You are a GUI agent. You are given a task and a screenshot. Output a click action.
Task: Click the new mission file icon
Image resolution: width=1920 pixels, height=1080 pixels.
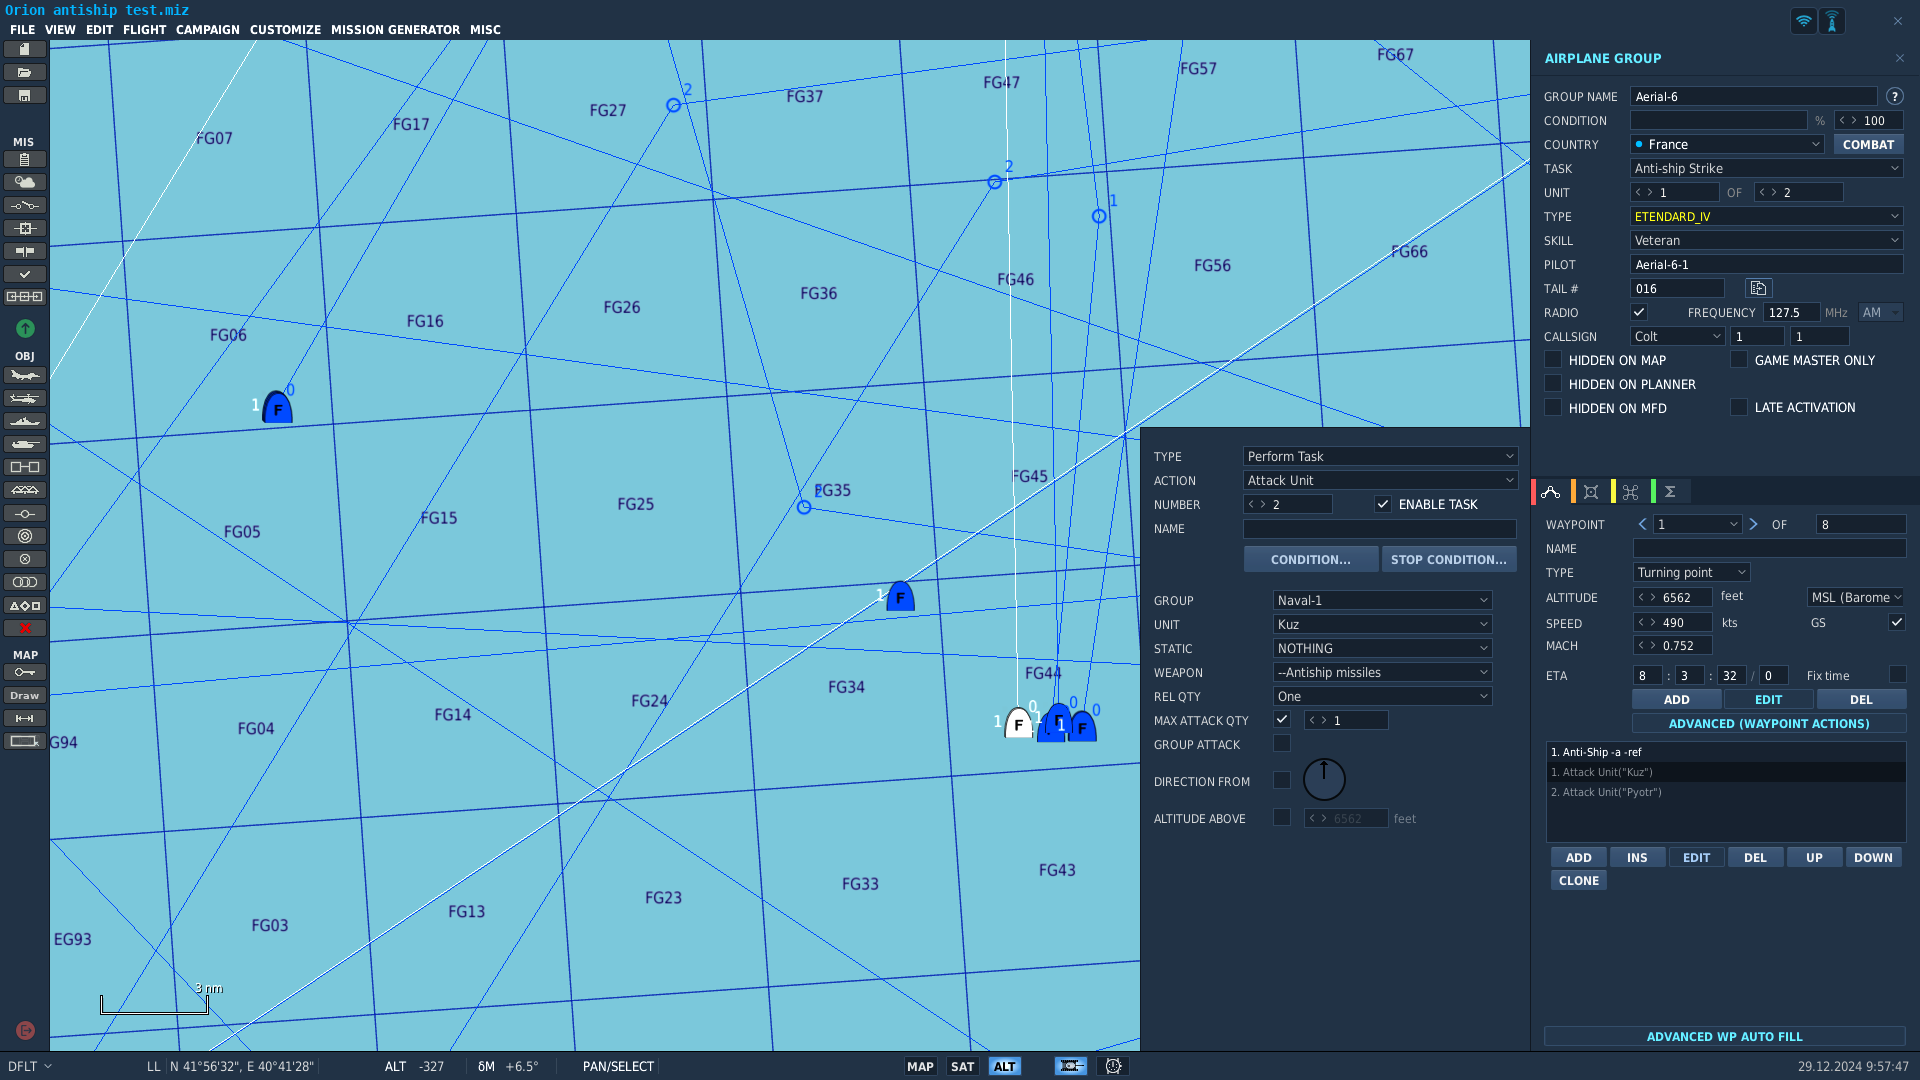25,49
